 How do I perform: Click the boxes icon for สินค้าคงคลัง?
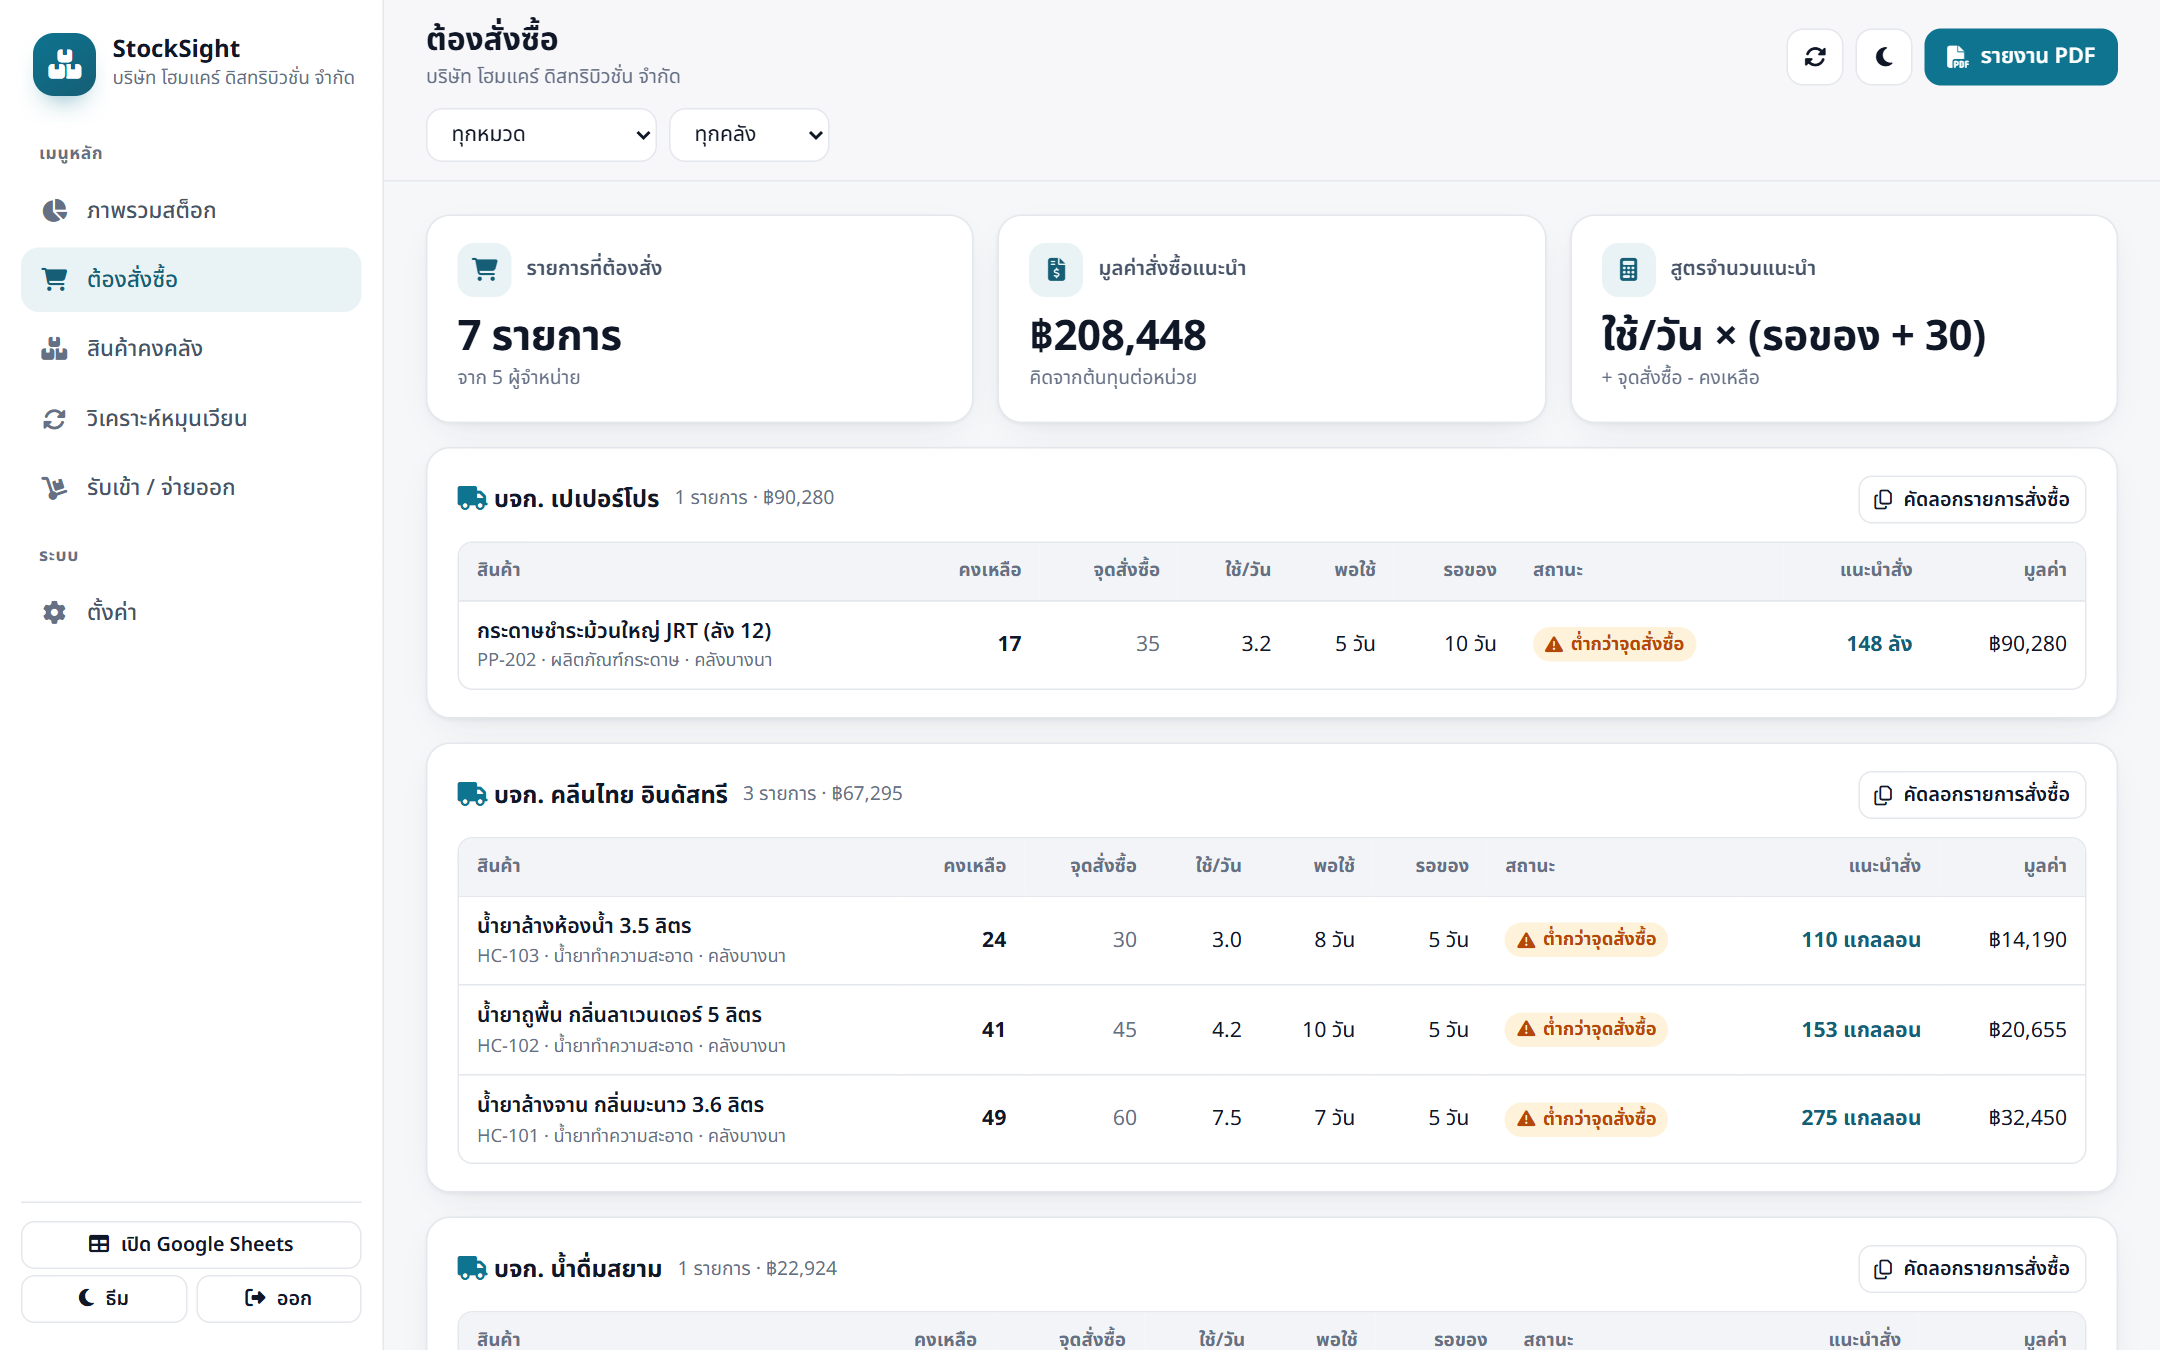pos(54,348)
